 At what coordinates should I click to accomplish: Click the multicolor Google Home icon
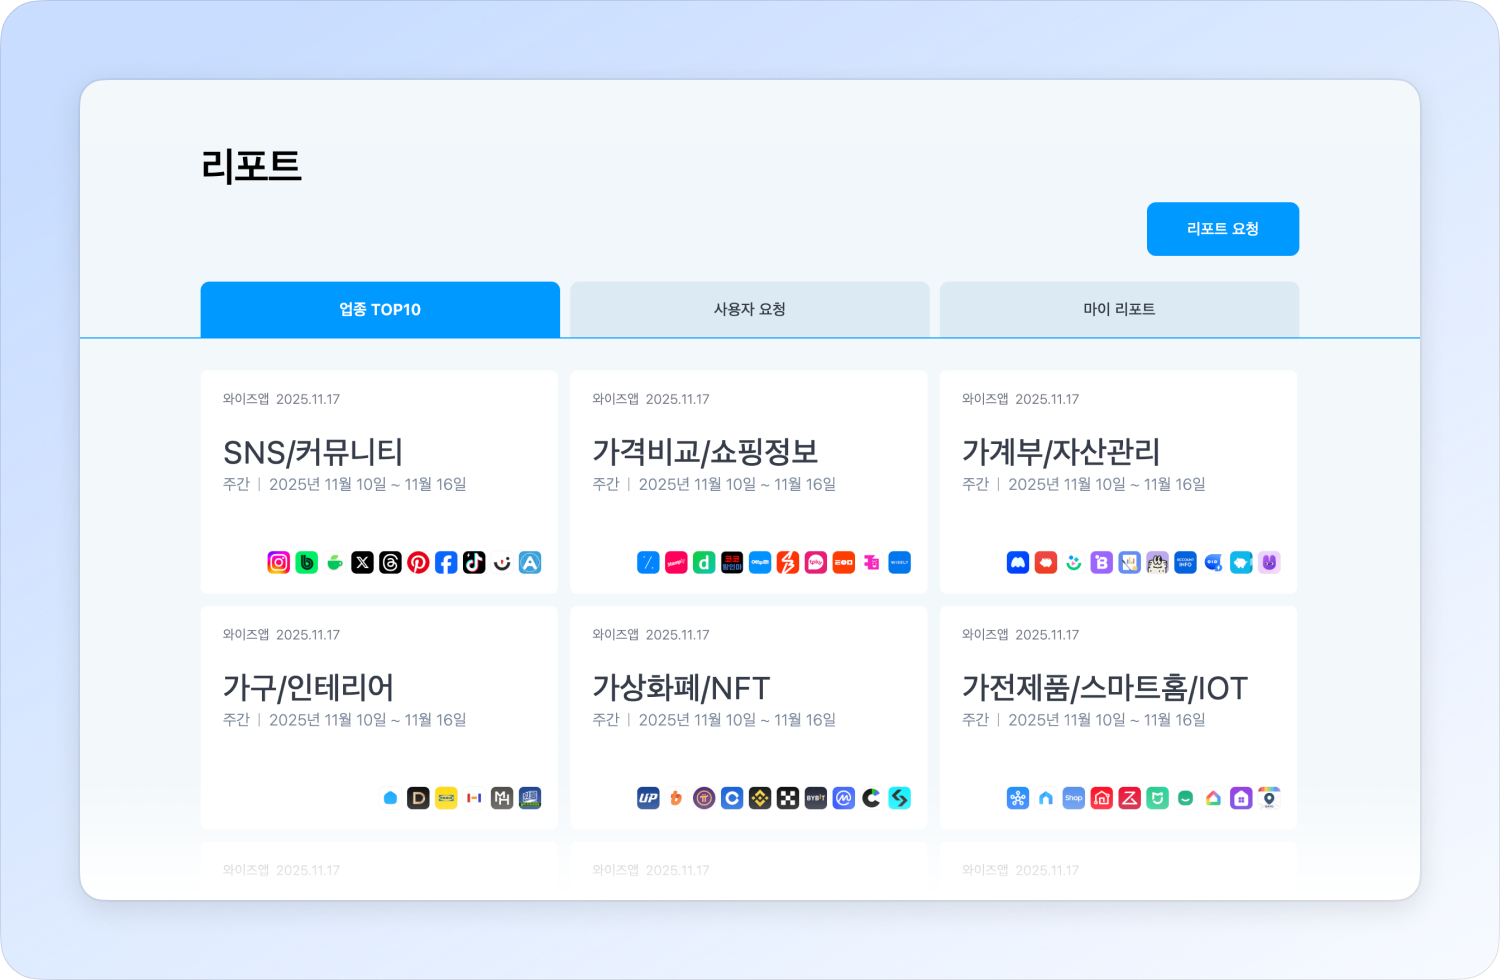tap(1214, 798)
